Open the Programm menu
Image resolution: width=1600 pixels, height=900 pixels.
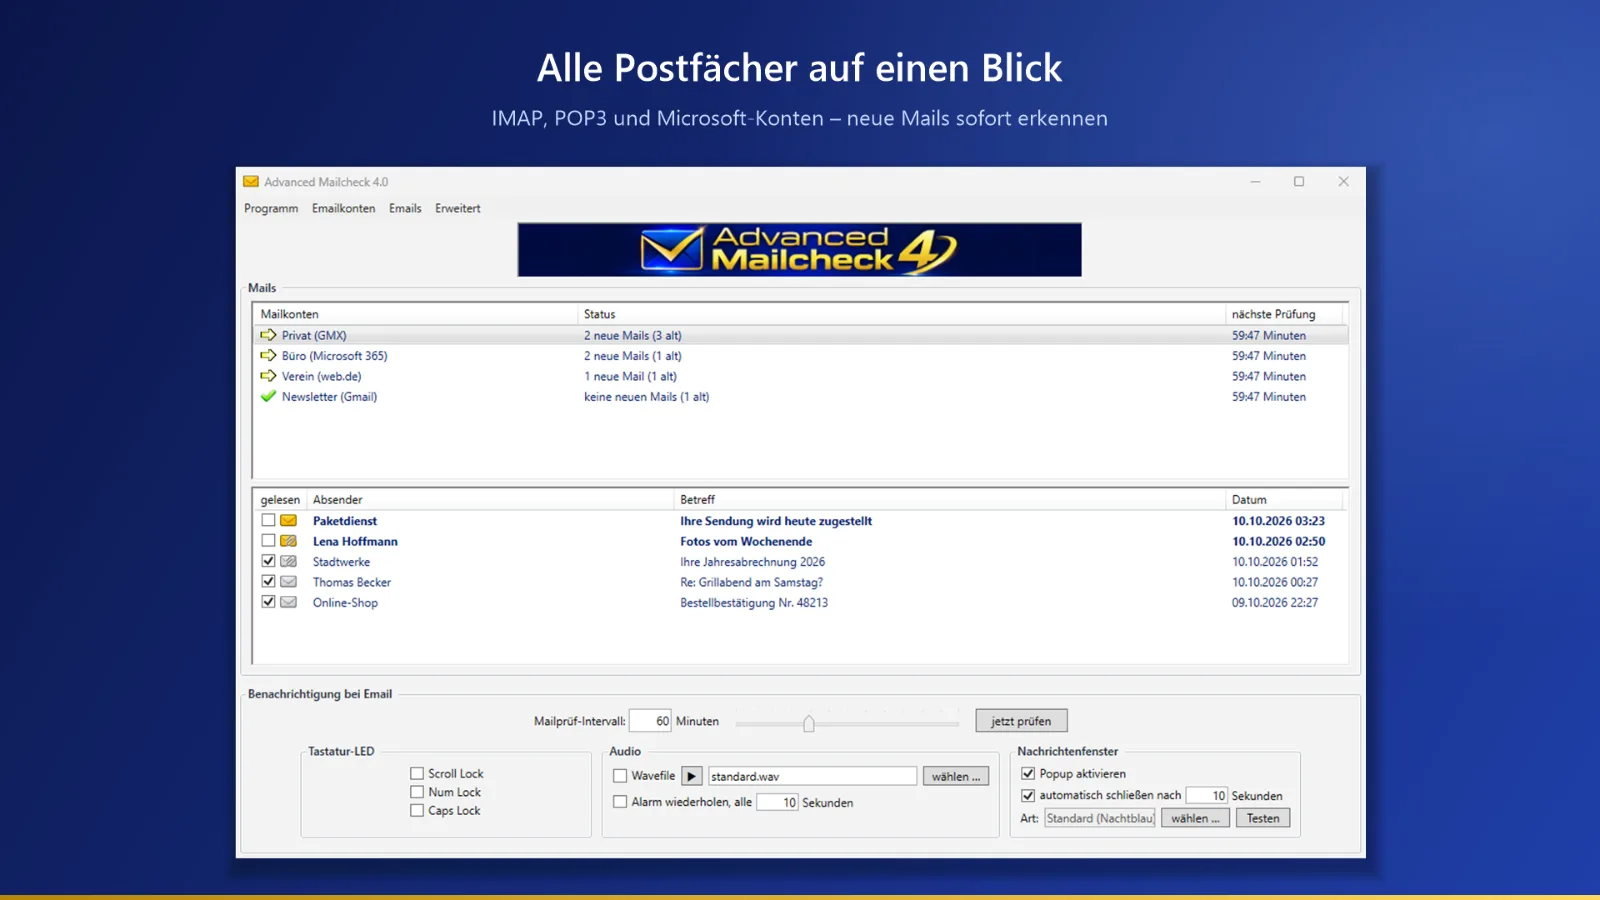pos(271,208)
